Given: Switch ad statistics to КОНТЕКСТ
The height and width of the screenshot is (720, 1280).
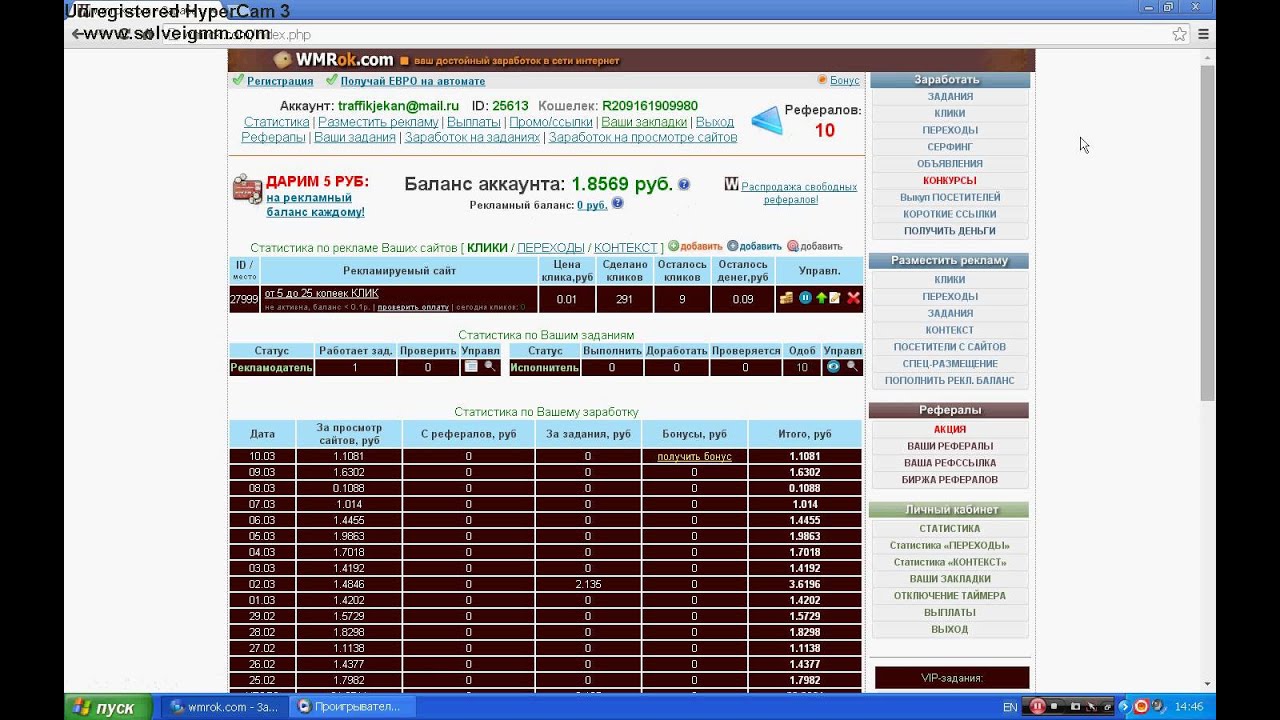Looking at the screenshot, I should tap(626, 247).
